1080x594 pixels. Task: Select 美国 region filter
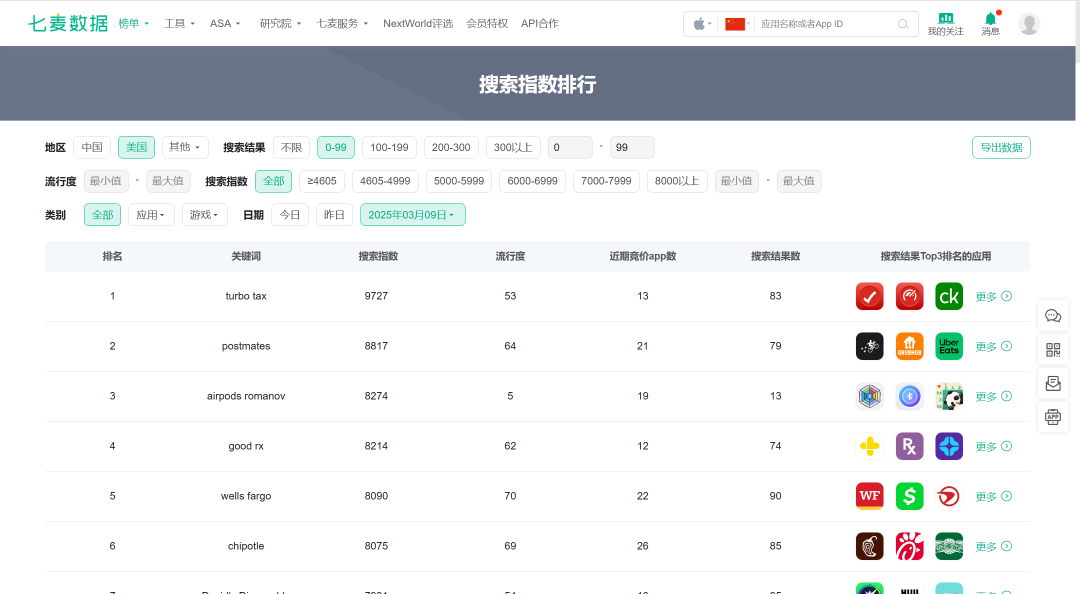[136, 147]
